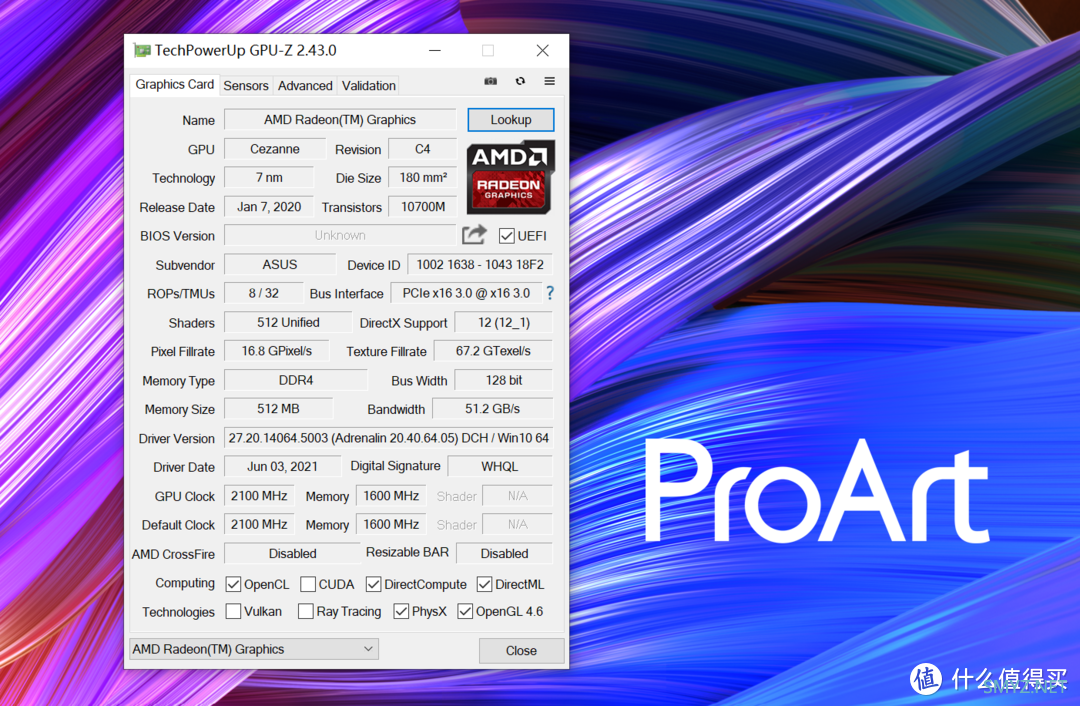Toggle the OpenCL checkbox
The height and width of the screenshot is (706, 1080).
(x=233, y=584)
